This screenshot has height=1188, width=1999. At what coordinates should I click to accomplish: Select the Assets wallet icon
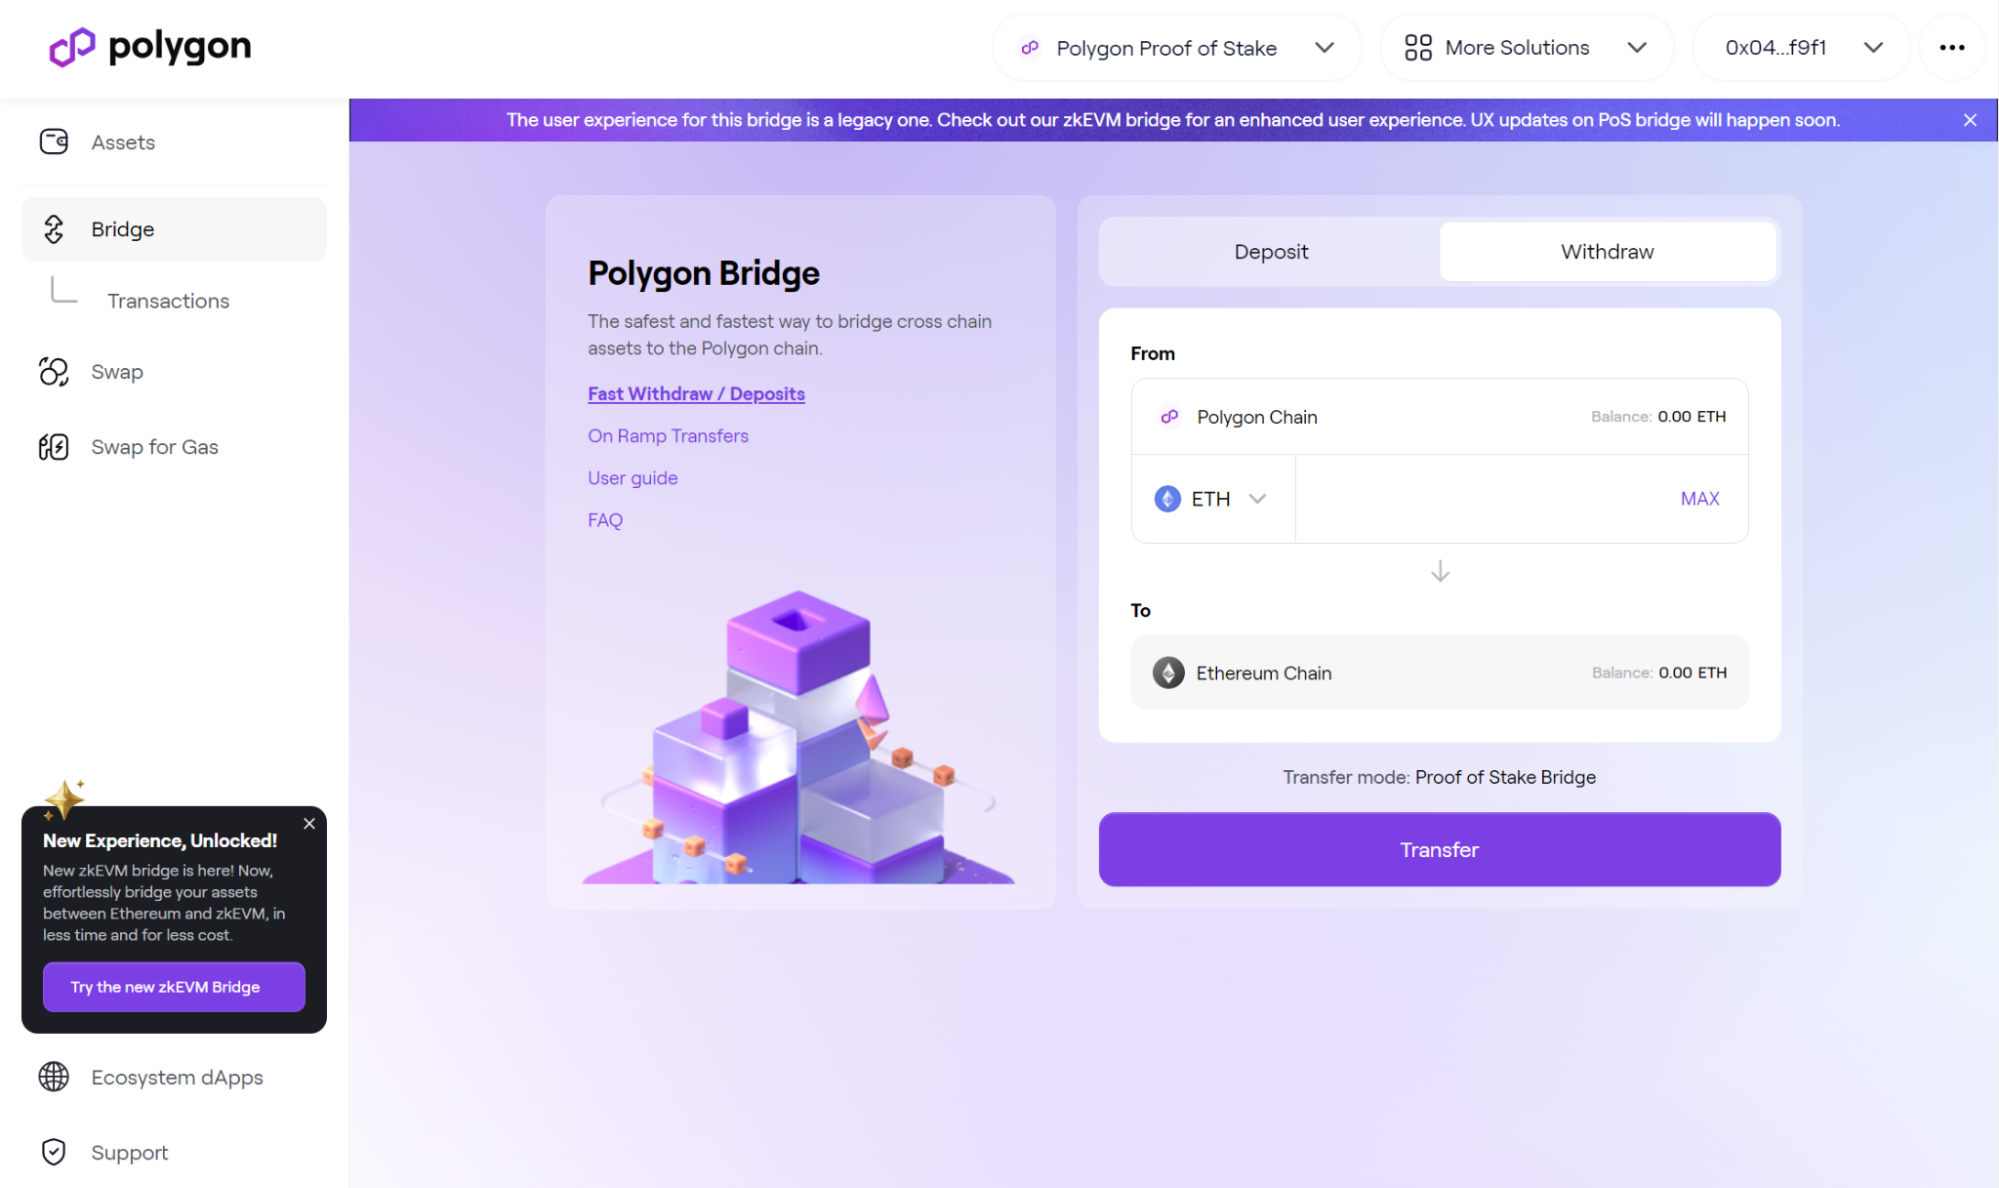[53, 141]
